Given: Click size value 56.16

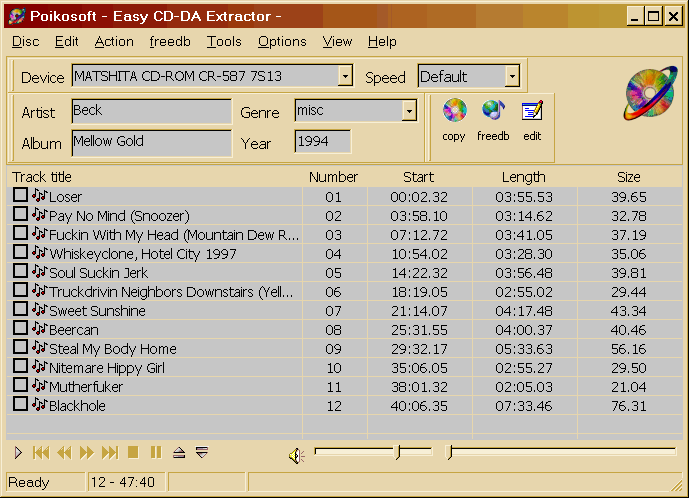Looking at the screenshot, I should point(629,349).
